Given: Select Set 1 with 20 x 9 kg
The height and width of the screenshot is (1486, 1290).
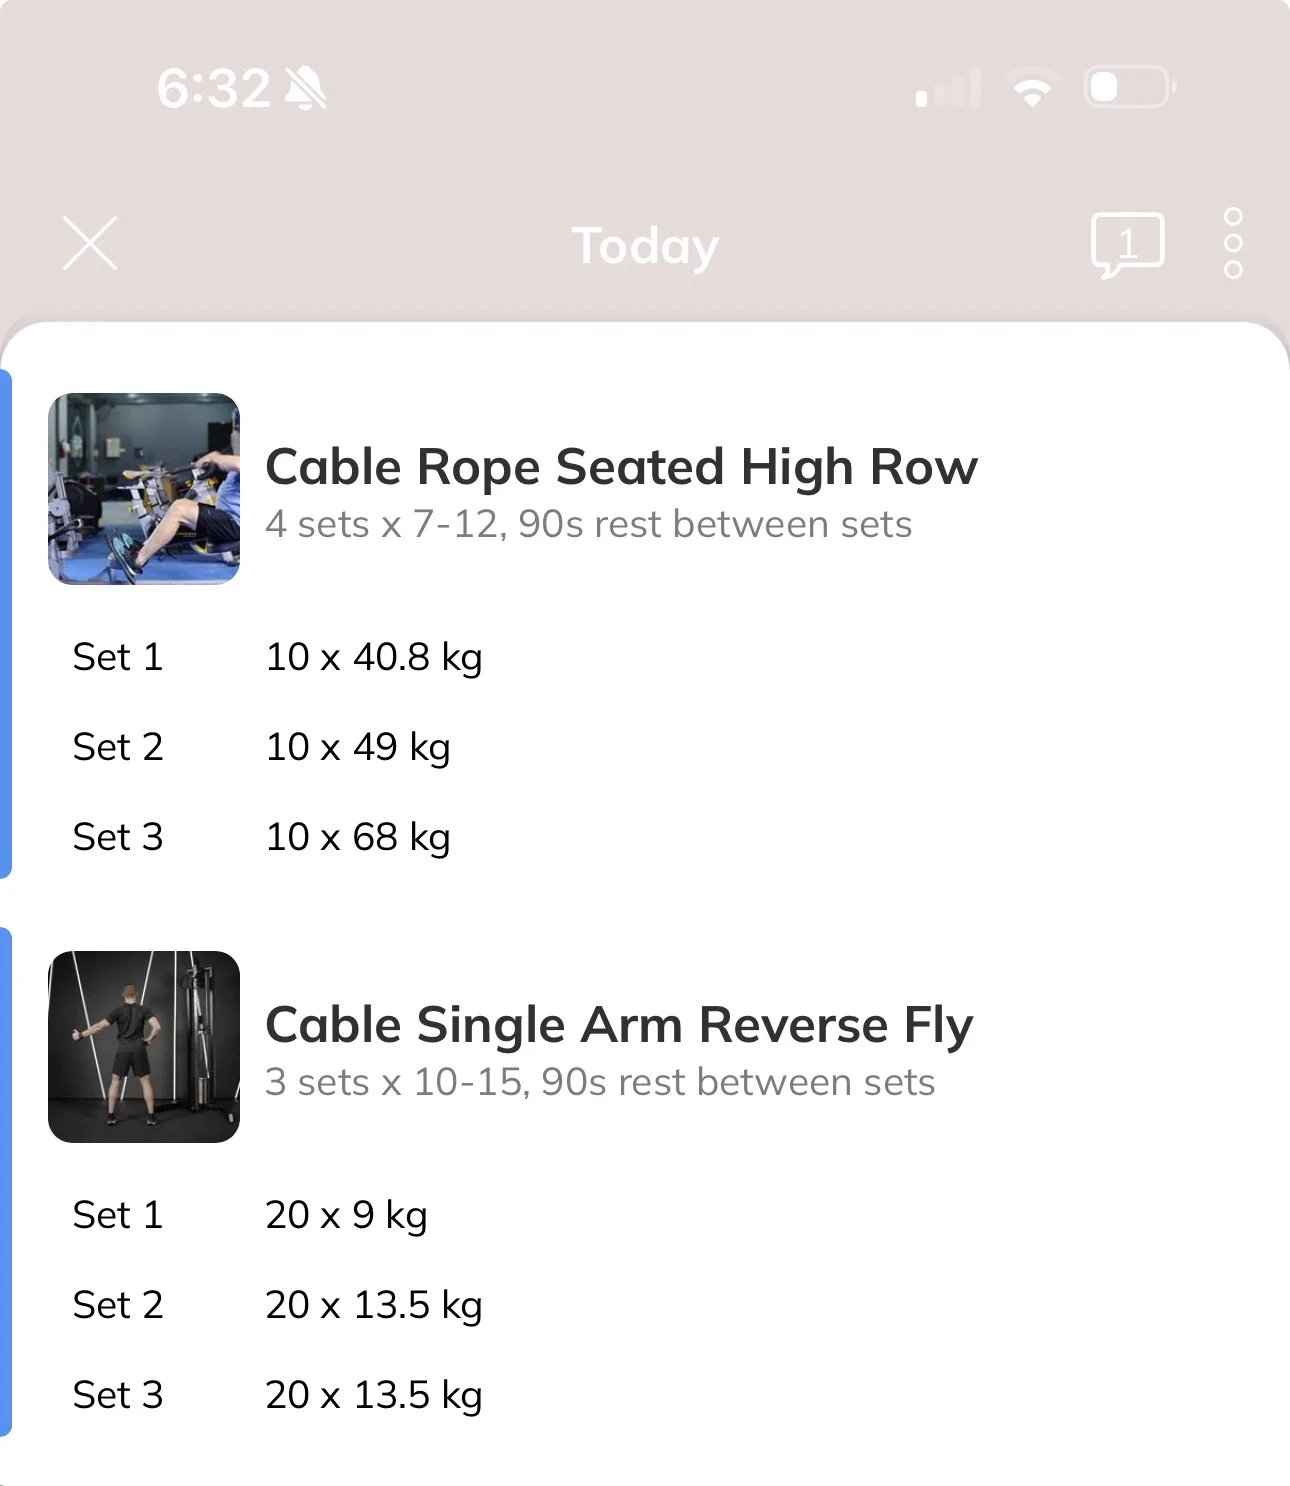Looking at the screenshot, I should coord(645,1215).
